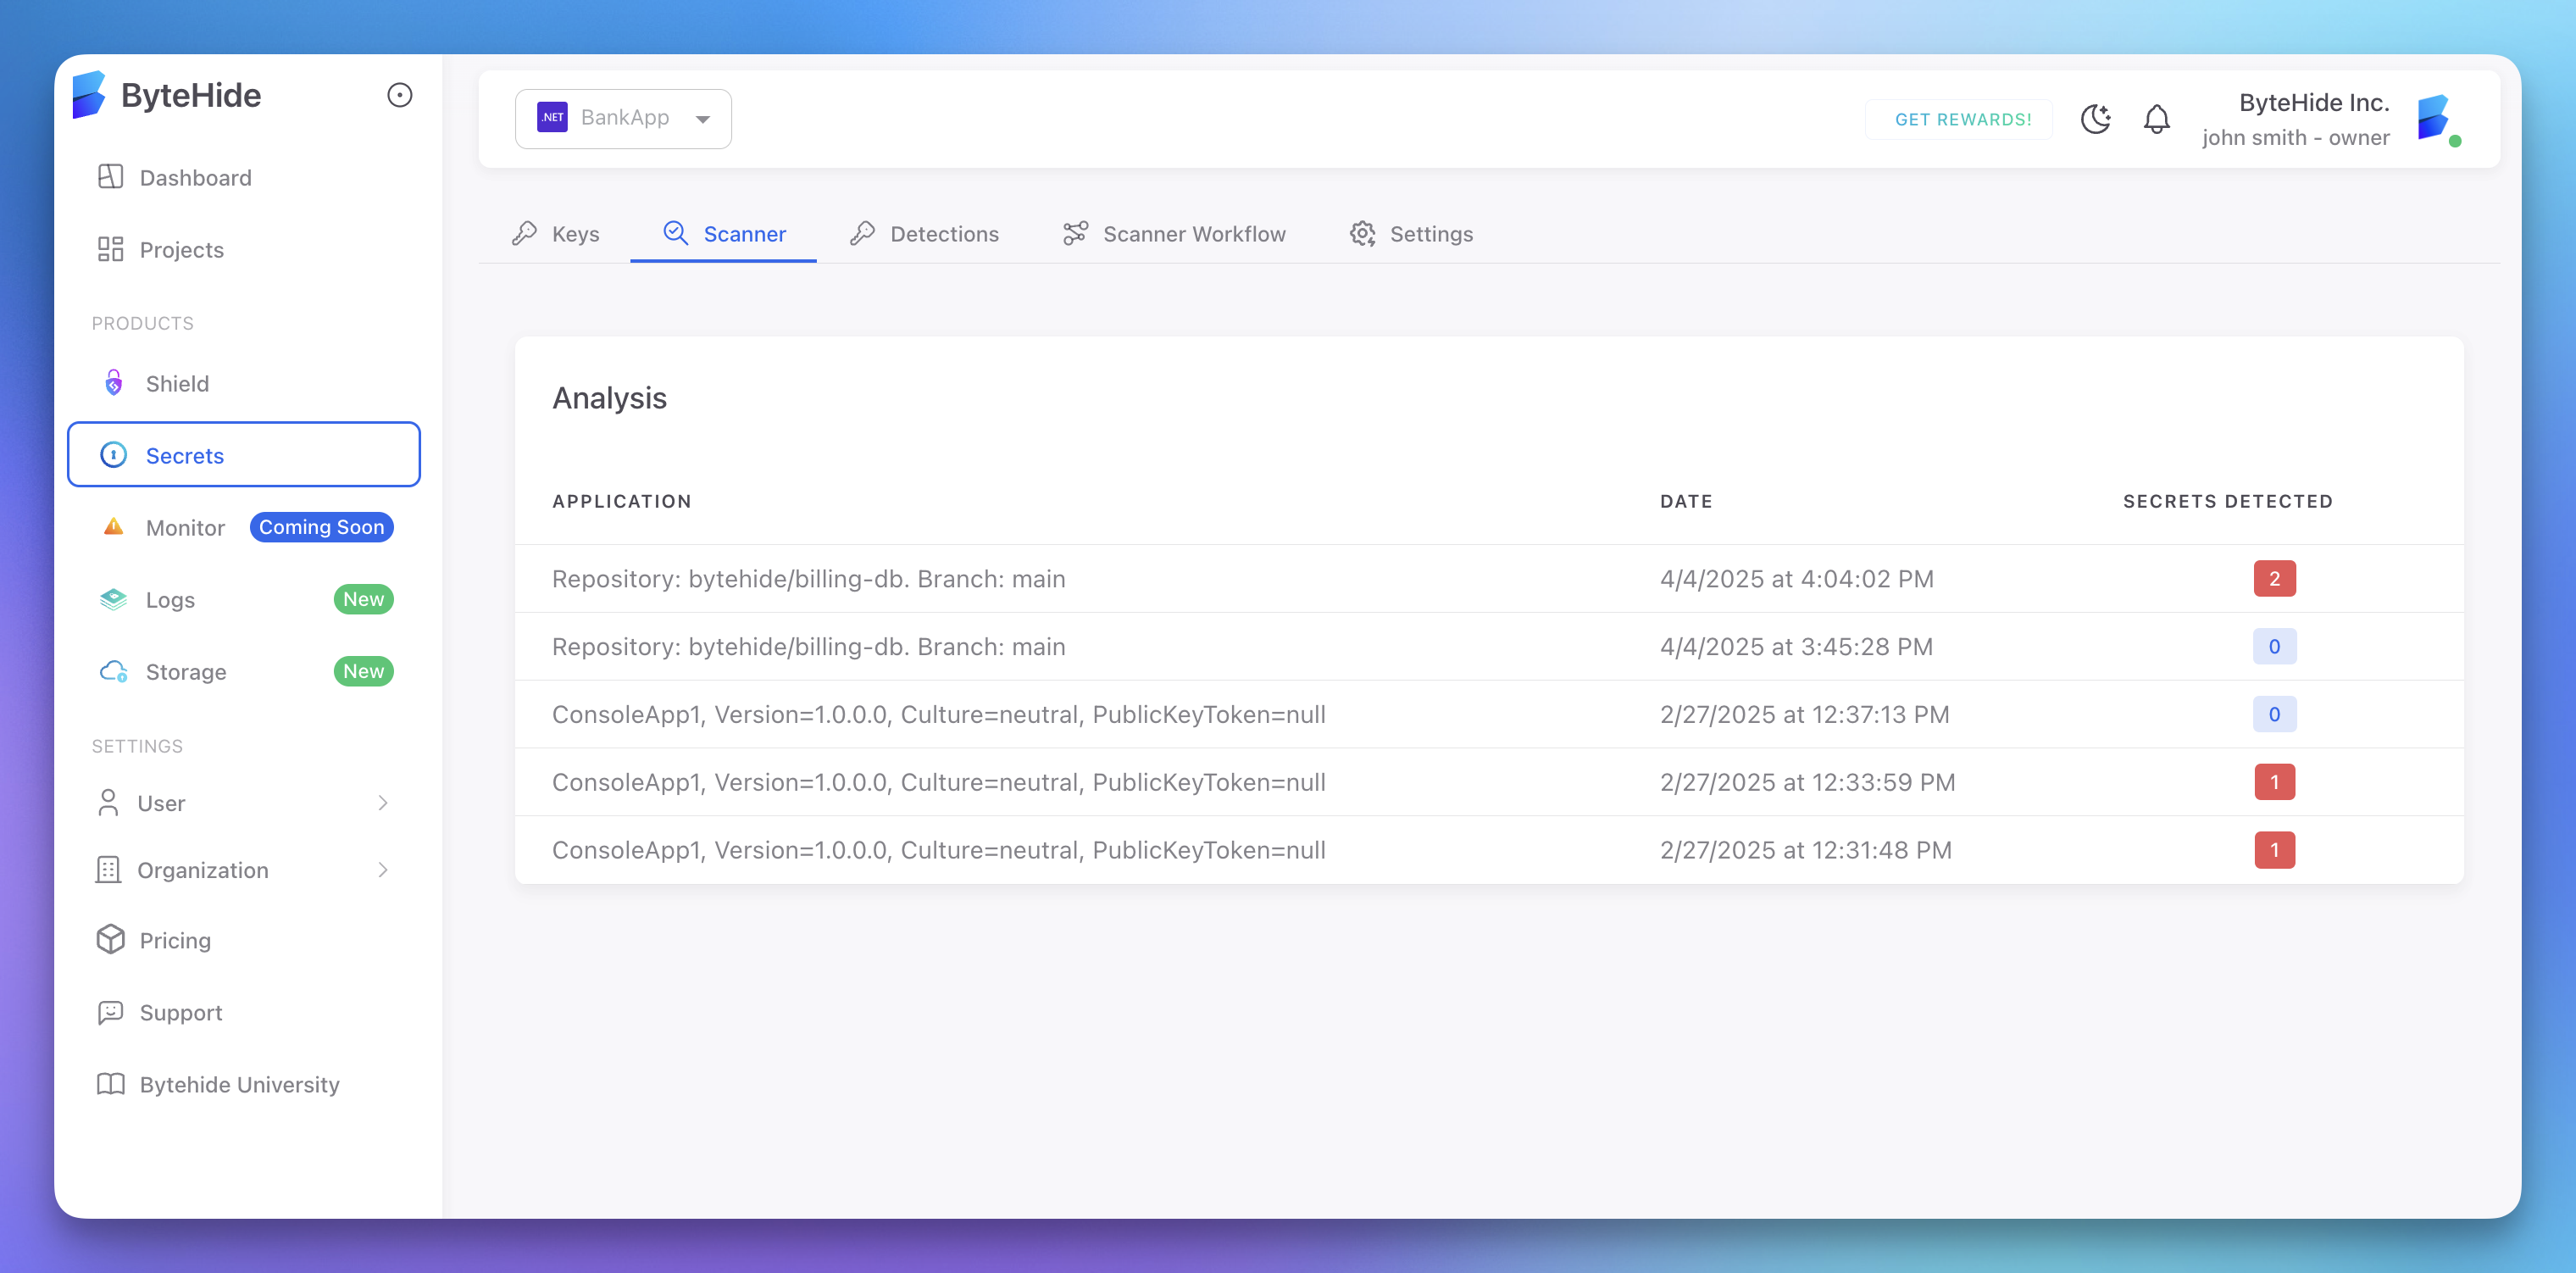Expand the User settings chevron
The image size is (2576, 1273).
point(382,803)
